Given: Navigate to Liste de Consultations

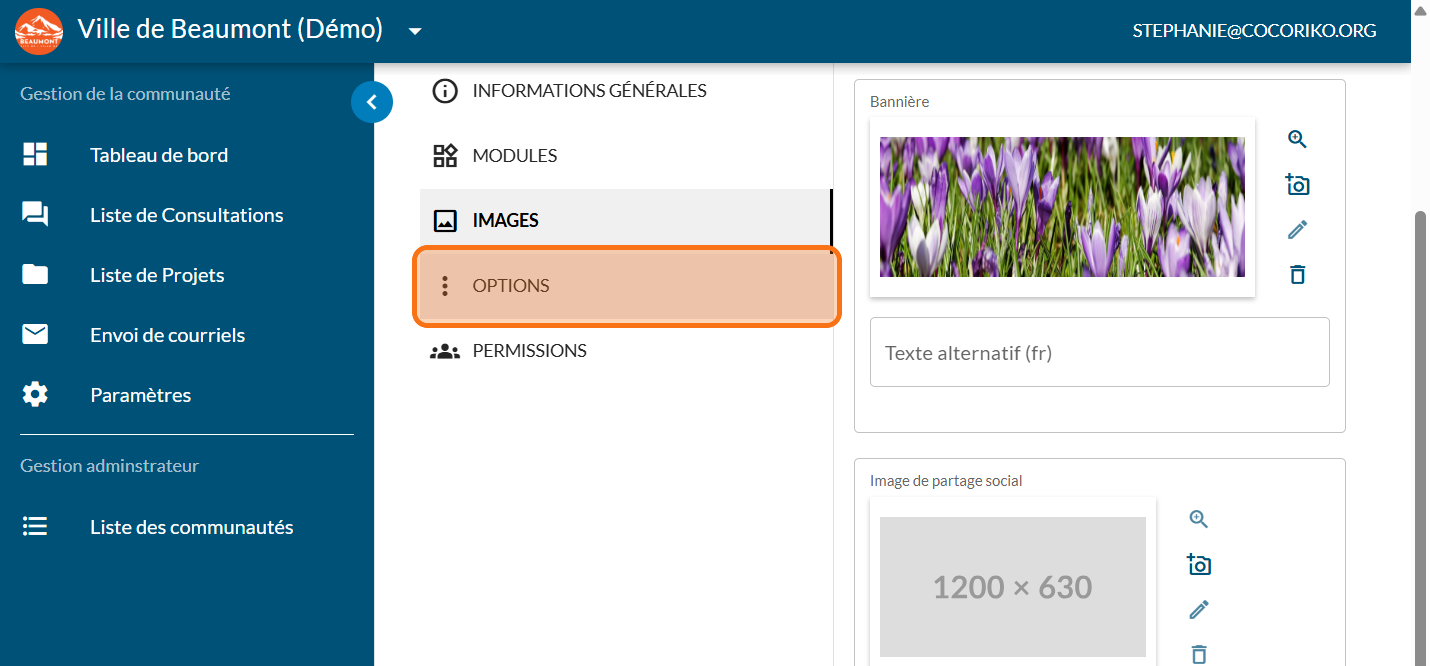Looking at the screenshot, I should click(186, 215).
